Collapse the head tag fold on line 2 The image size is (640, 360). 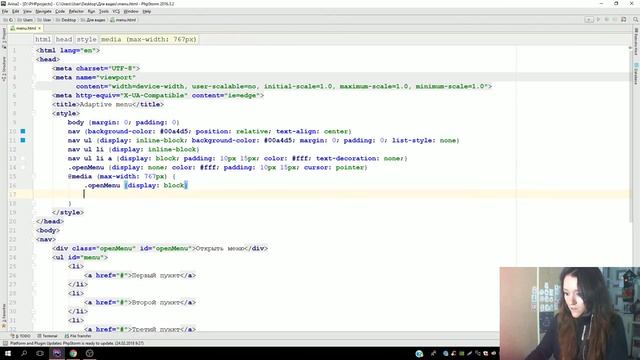35,59
